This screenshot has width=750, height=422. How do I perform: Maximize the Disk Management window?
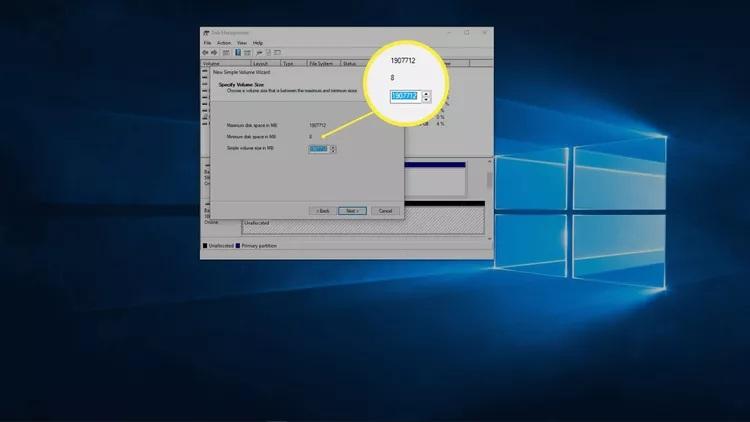(466, 33)
